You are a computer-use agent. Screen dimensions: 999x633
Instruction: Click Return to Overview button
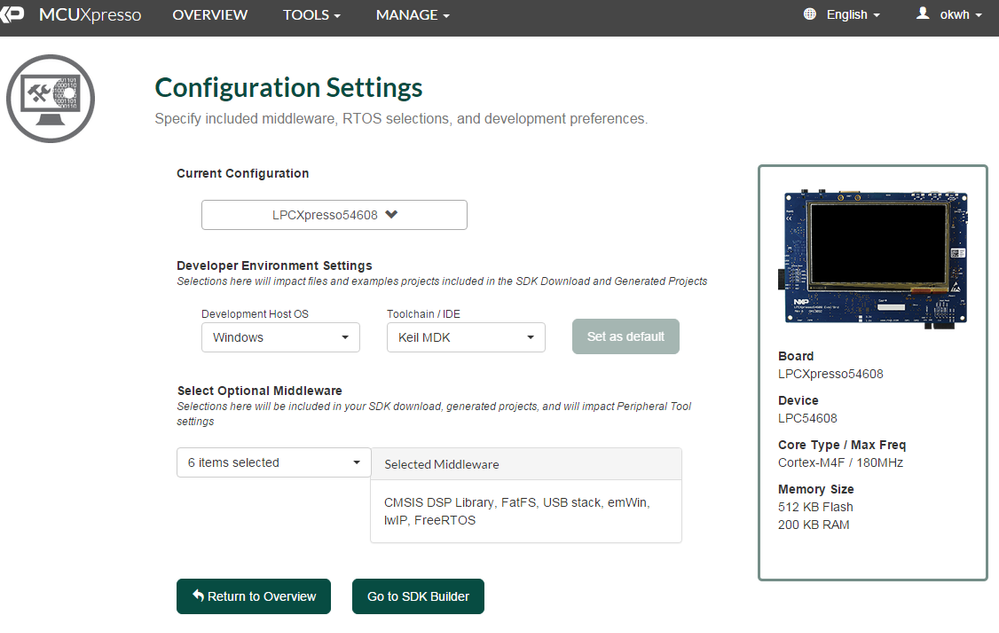coord(254,597)
